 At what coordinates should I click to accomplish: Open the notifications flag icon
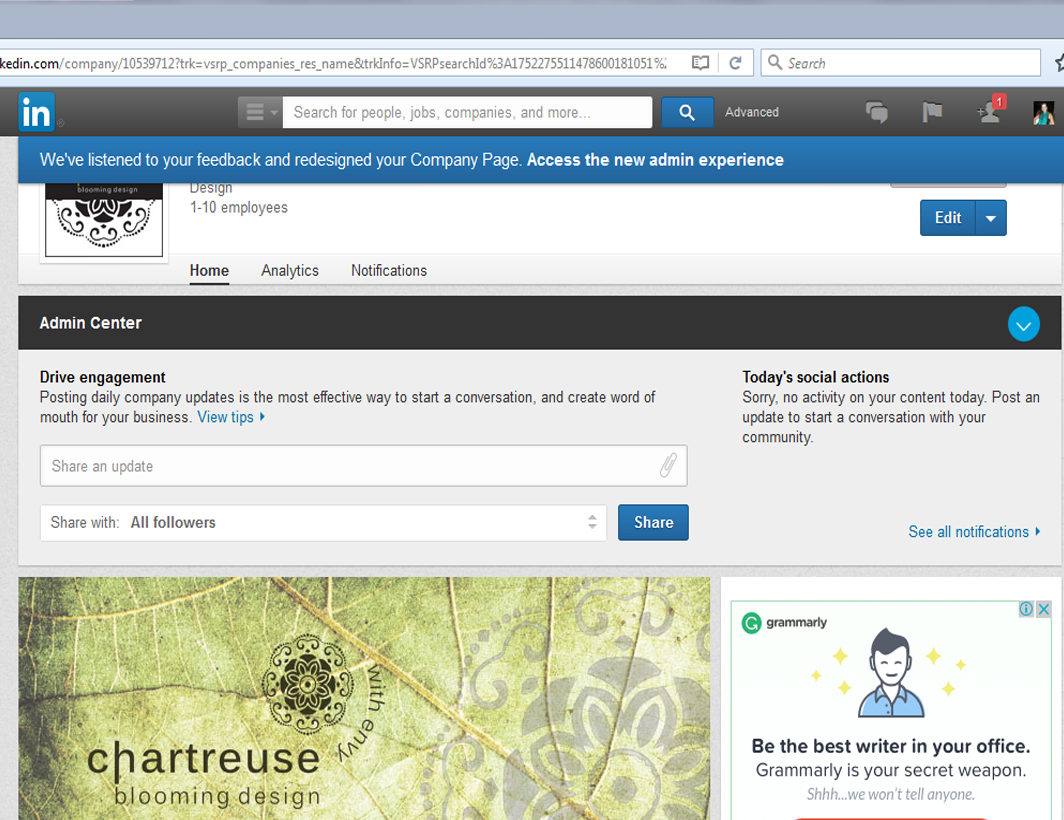(932, 113)
